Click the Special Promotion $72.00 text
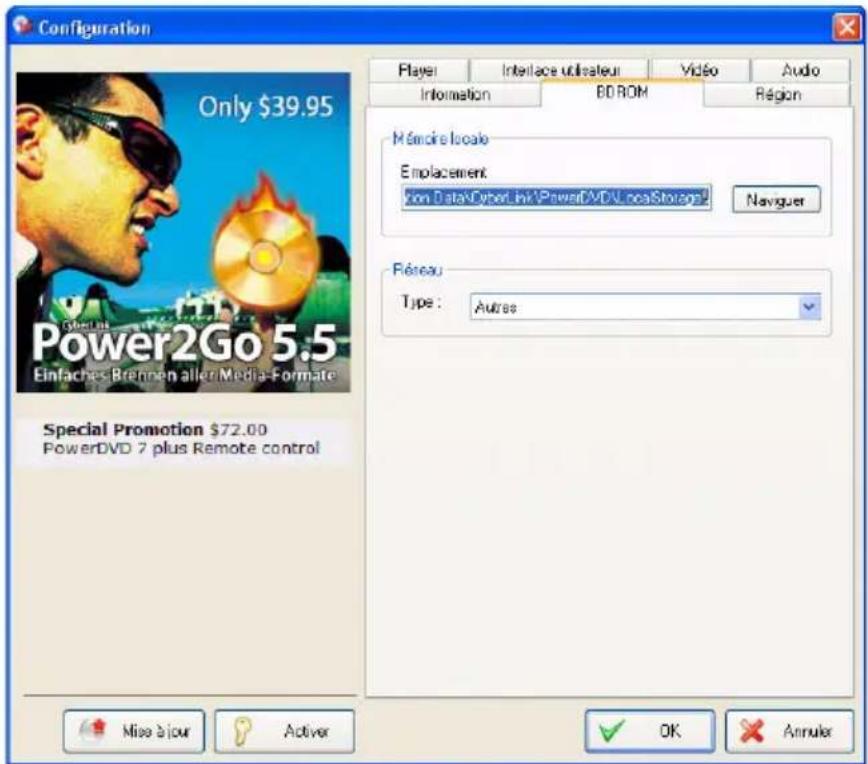Screen dimensions: 868x764 click(x=155, y=430)
